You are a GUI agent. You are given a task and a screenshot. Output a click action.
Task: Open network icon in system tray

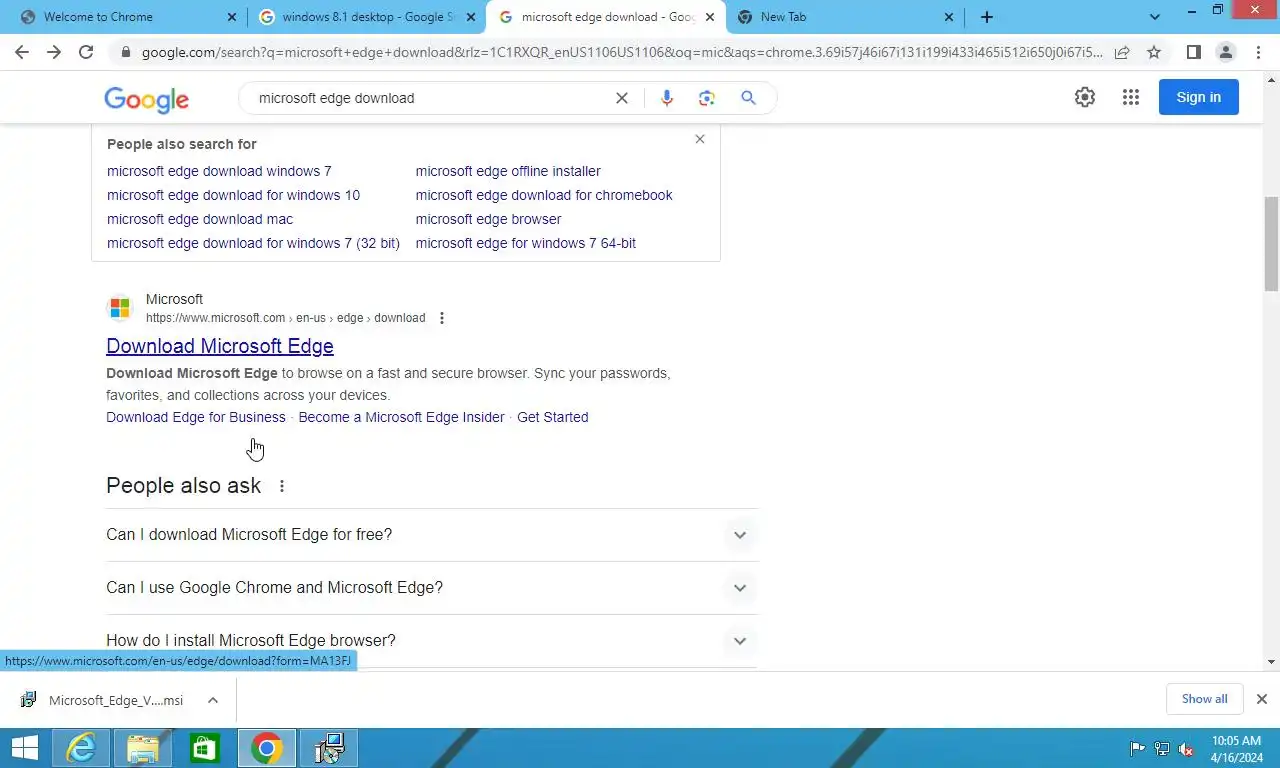[x=1162, y=749]
